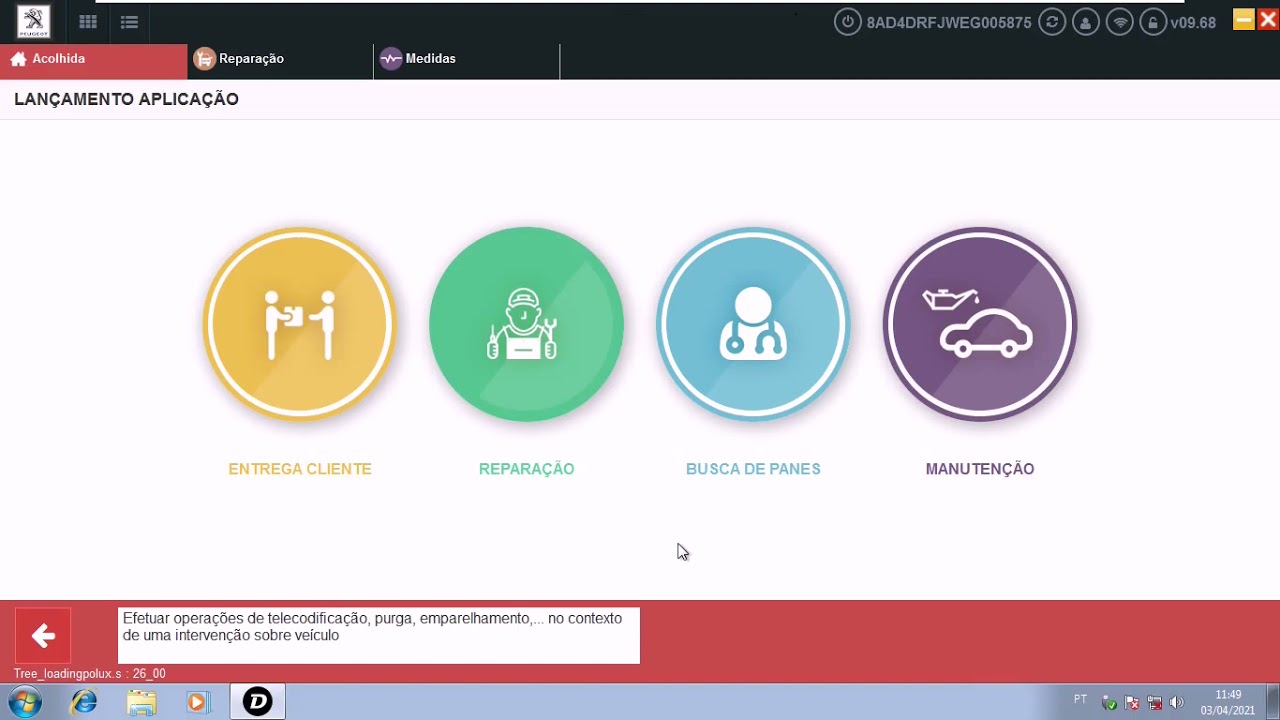Click the version v09.68 text
Viewport: 1280px width, 720px height.
pos(1193,23)
